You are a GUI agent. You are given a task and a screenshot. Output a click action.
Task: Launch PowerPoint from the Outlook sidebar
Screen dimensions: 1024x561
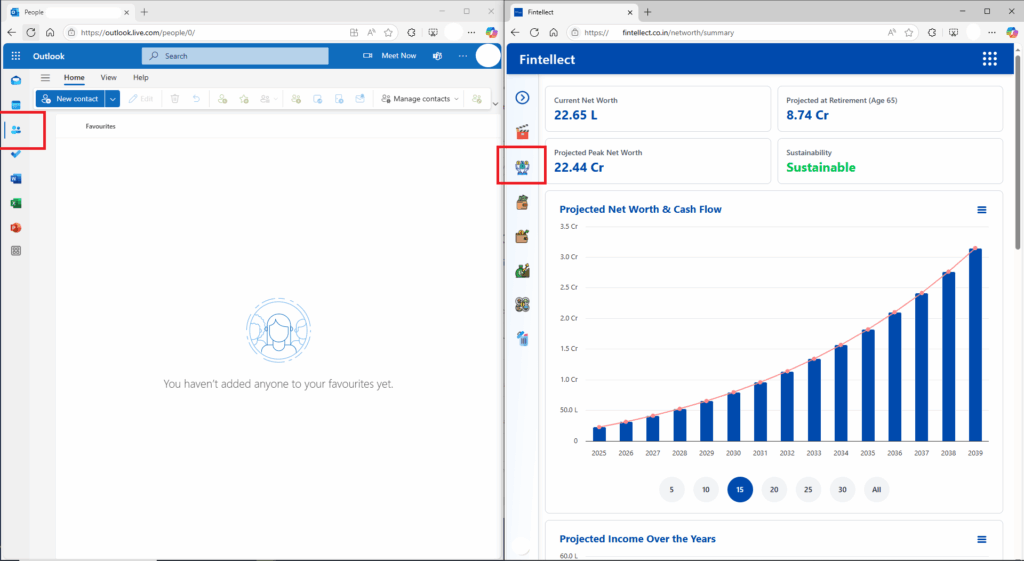pos(16,227)
